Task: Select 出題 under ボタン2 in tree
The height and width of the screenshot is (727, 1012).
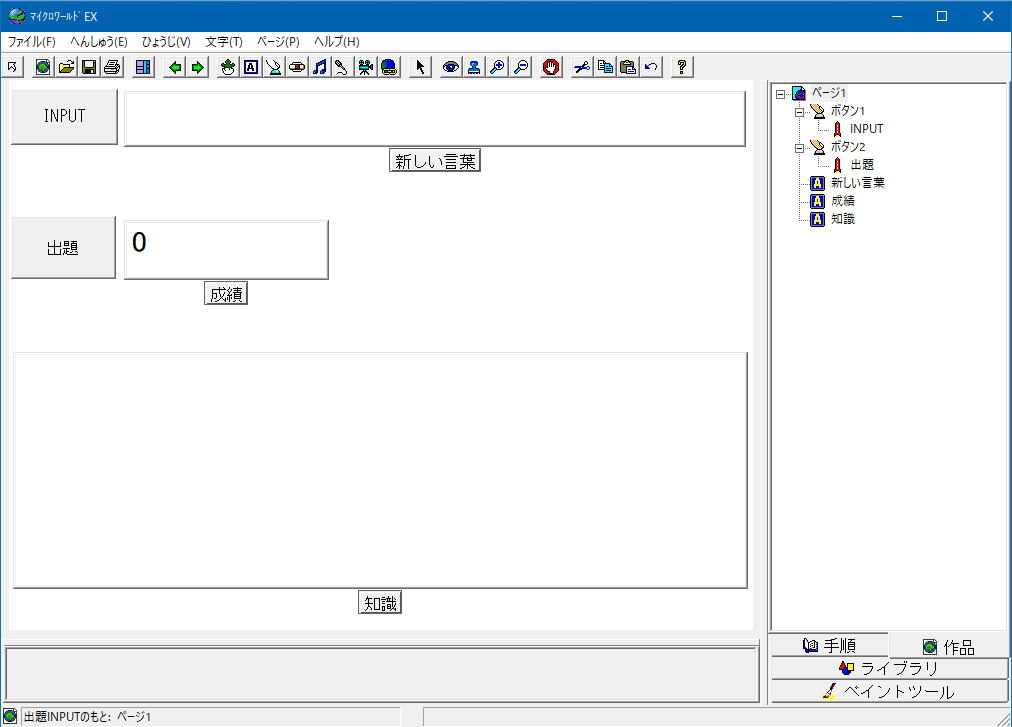Action: click(x=862, y=165)
